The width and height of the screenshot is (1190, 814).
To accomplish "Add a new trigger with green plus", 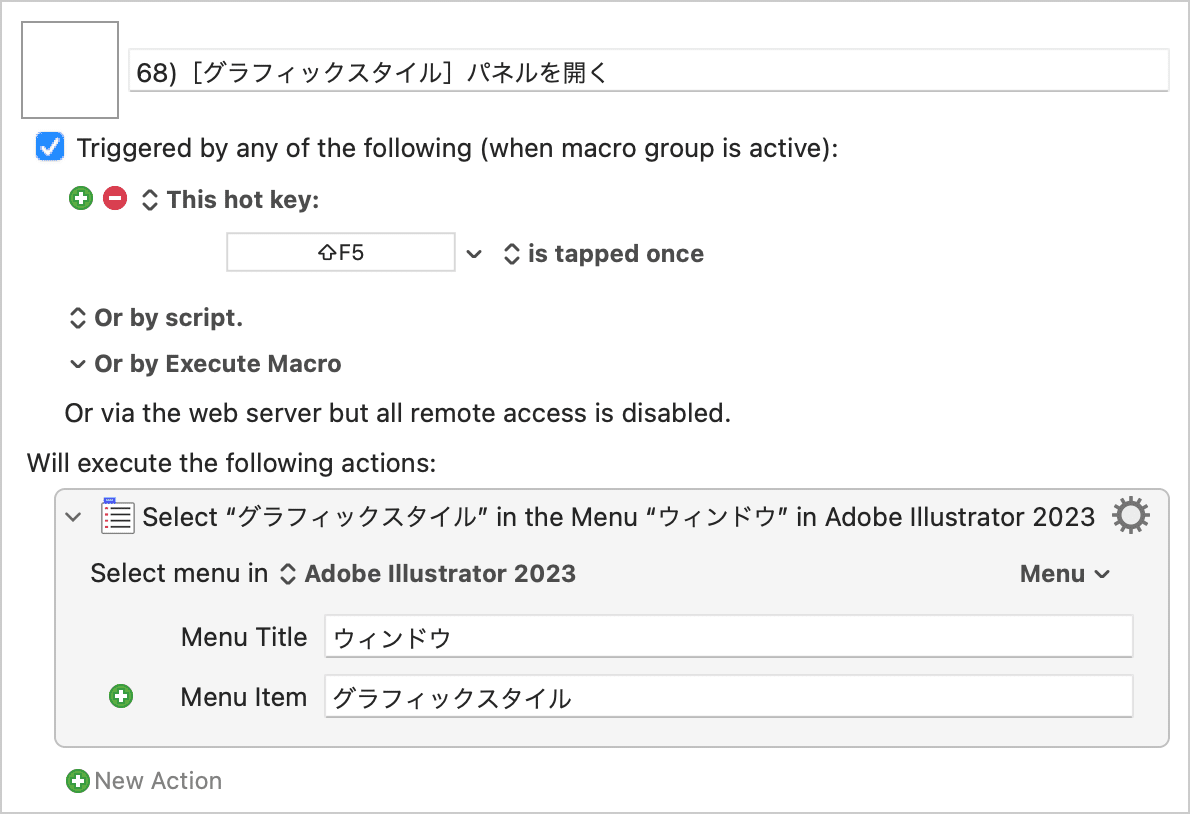I will pos(80,199).
